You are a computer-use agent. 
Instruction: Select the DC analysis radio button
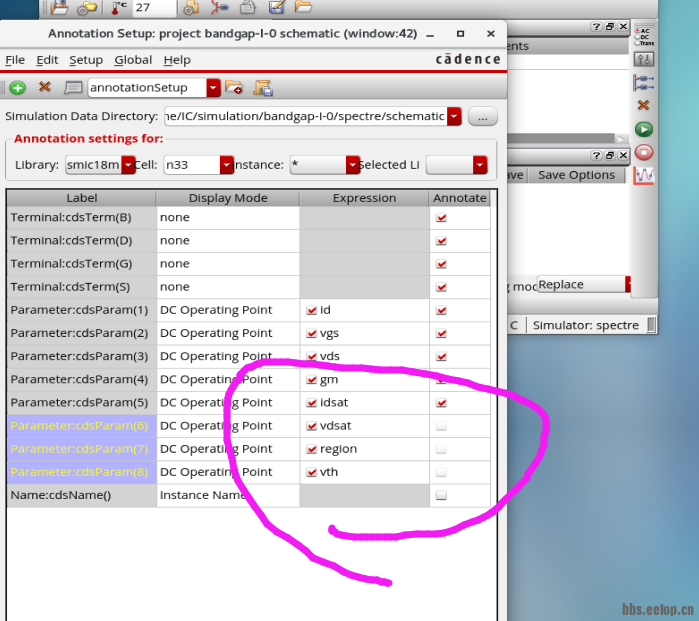(x=637, y=37)
